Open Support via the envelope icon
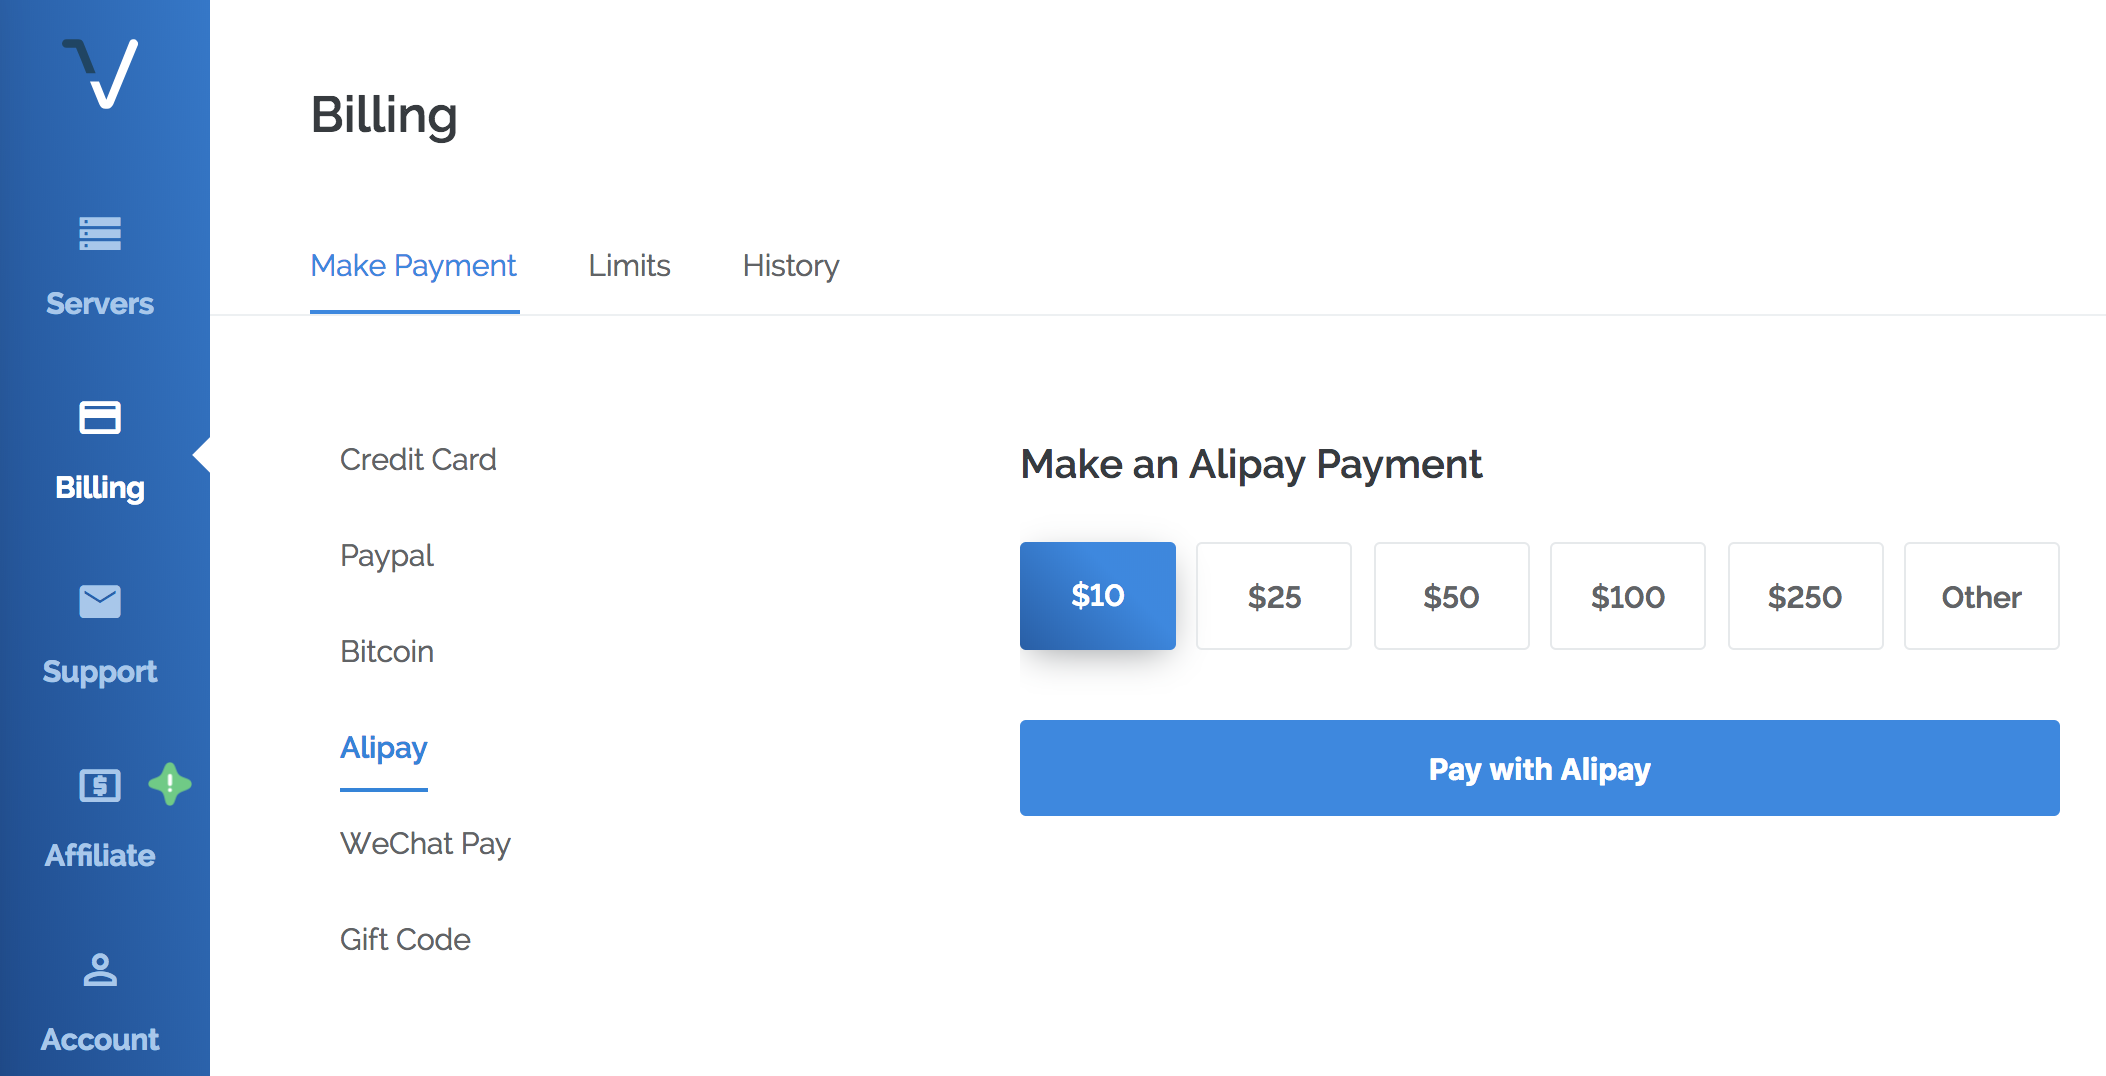This screenshot has width=2106, height=1076. coord(100,602)
